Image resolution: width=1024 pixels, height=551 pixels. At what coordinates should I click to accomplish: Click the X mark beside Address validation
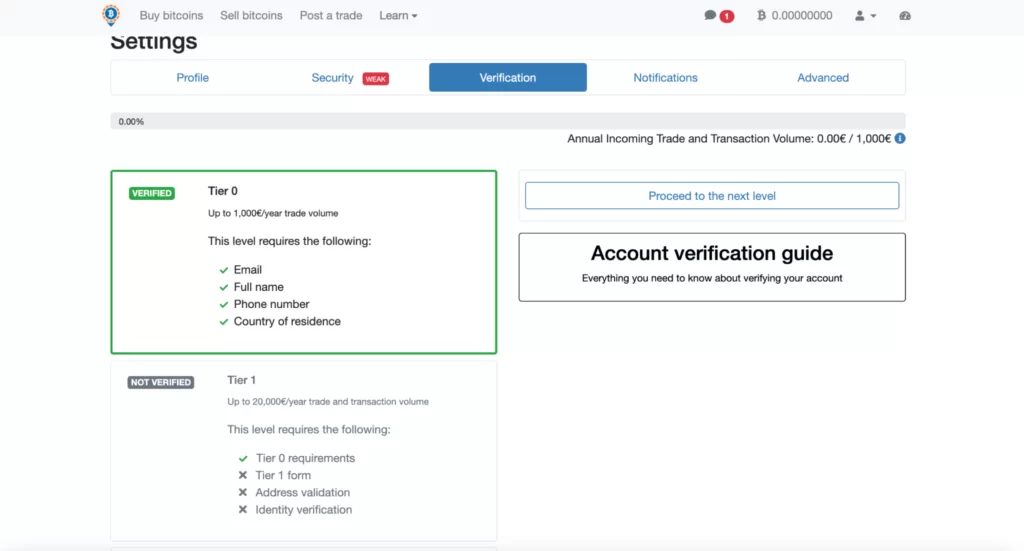(243, 492)
